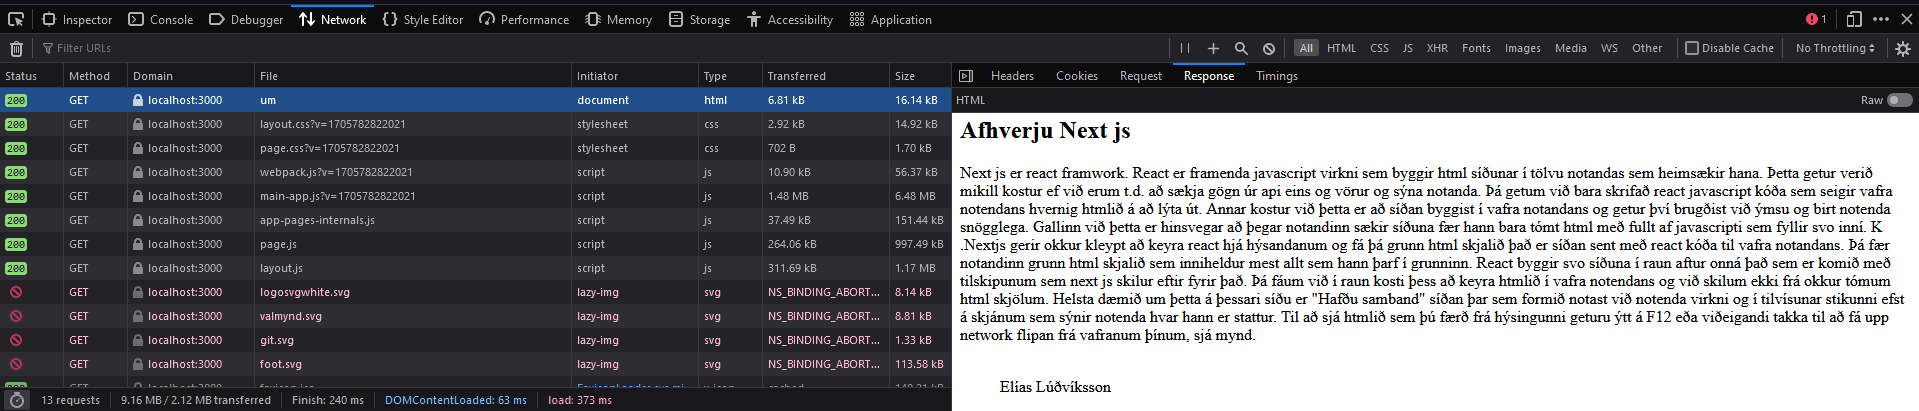Open the DevTools three-dots menu
Image resolution: width=1919 pixels, height=411 pixels.
1881,19
